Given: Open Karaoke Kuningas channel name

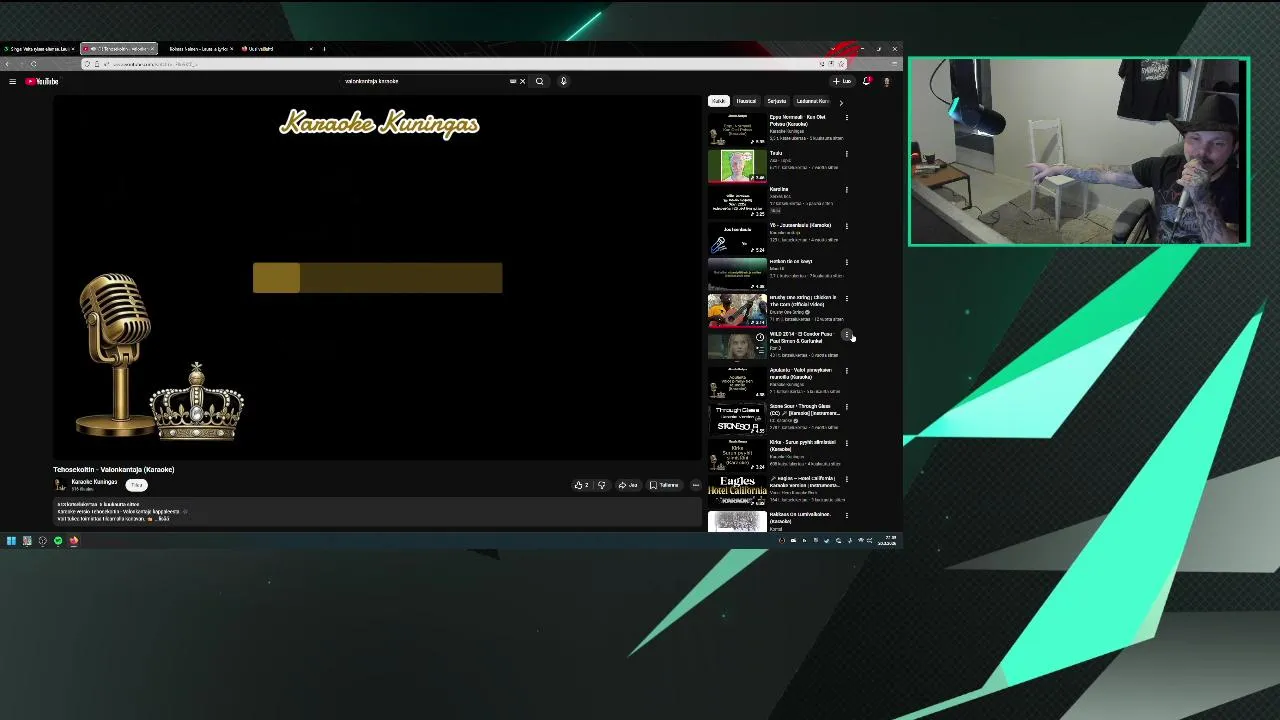Looking at the screenshot, I should coord(94,482).
